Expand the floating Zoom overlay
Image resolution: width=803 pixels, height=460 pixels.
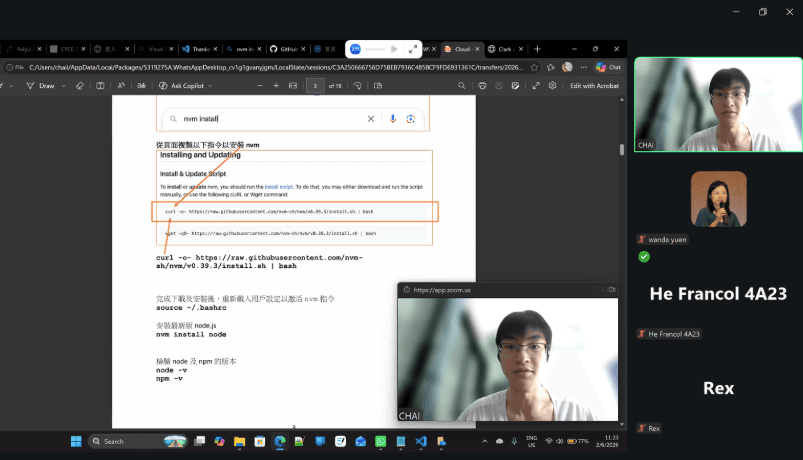tap(413, 49)
